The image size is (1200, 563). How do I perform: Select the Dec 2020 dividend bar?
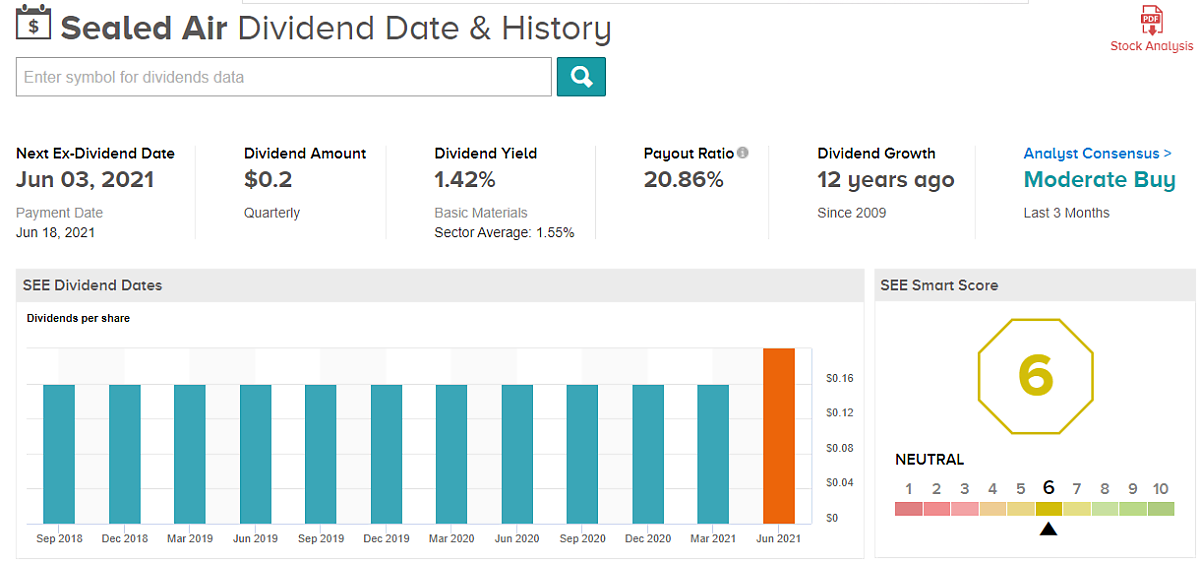(x=648, y=454)
